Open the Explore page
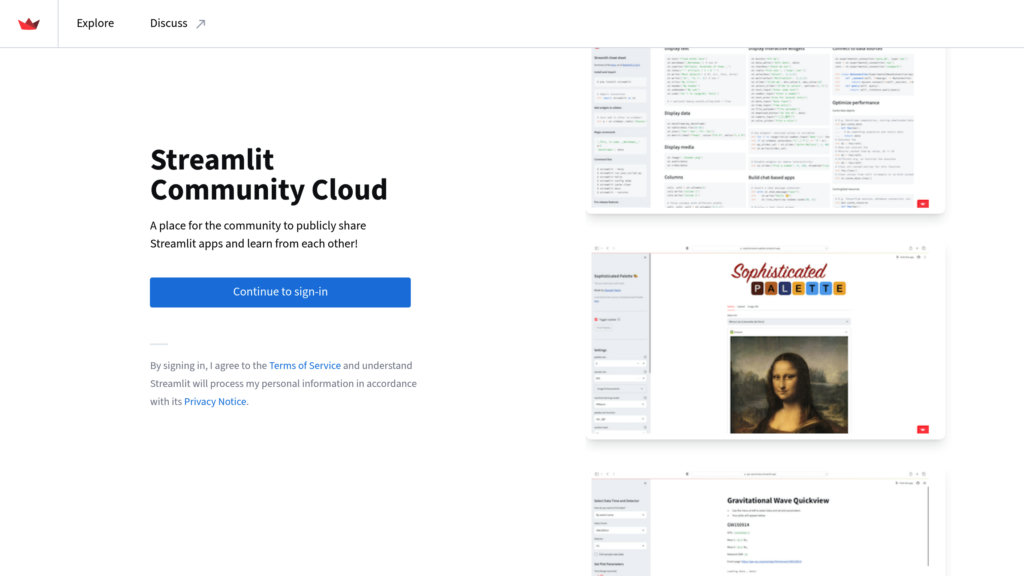 coord(95,23)
